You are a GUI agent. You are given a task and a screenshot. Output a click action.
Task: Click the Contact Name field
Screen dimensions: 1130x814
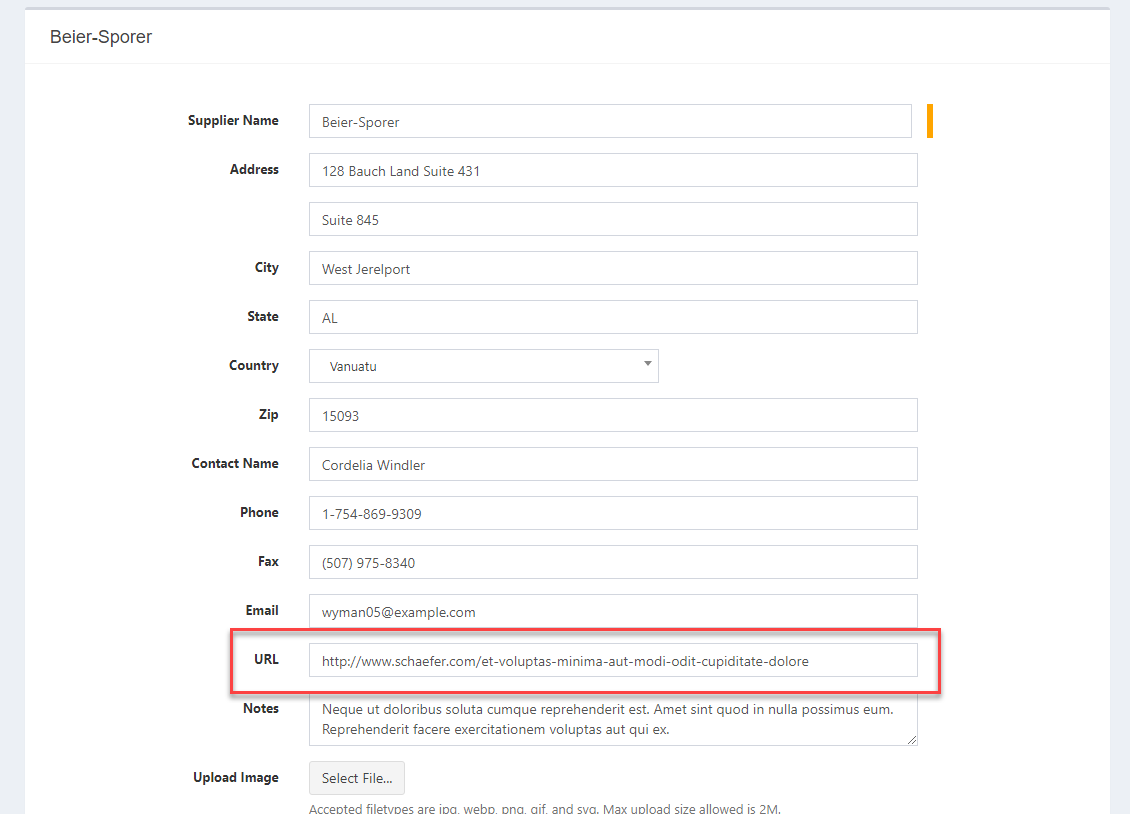610,464
